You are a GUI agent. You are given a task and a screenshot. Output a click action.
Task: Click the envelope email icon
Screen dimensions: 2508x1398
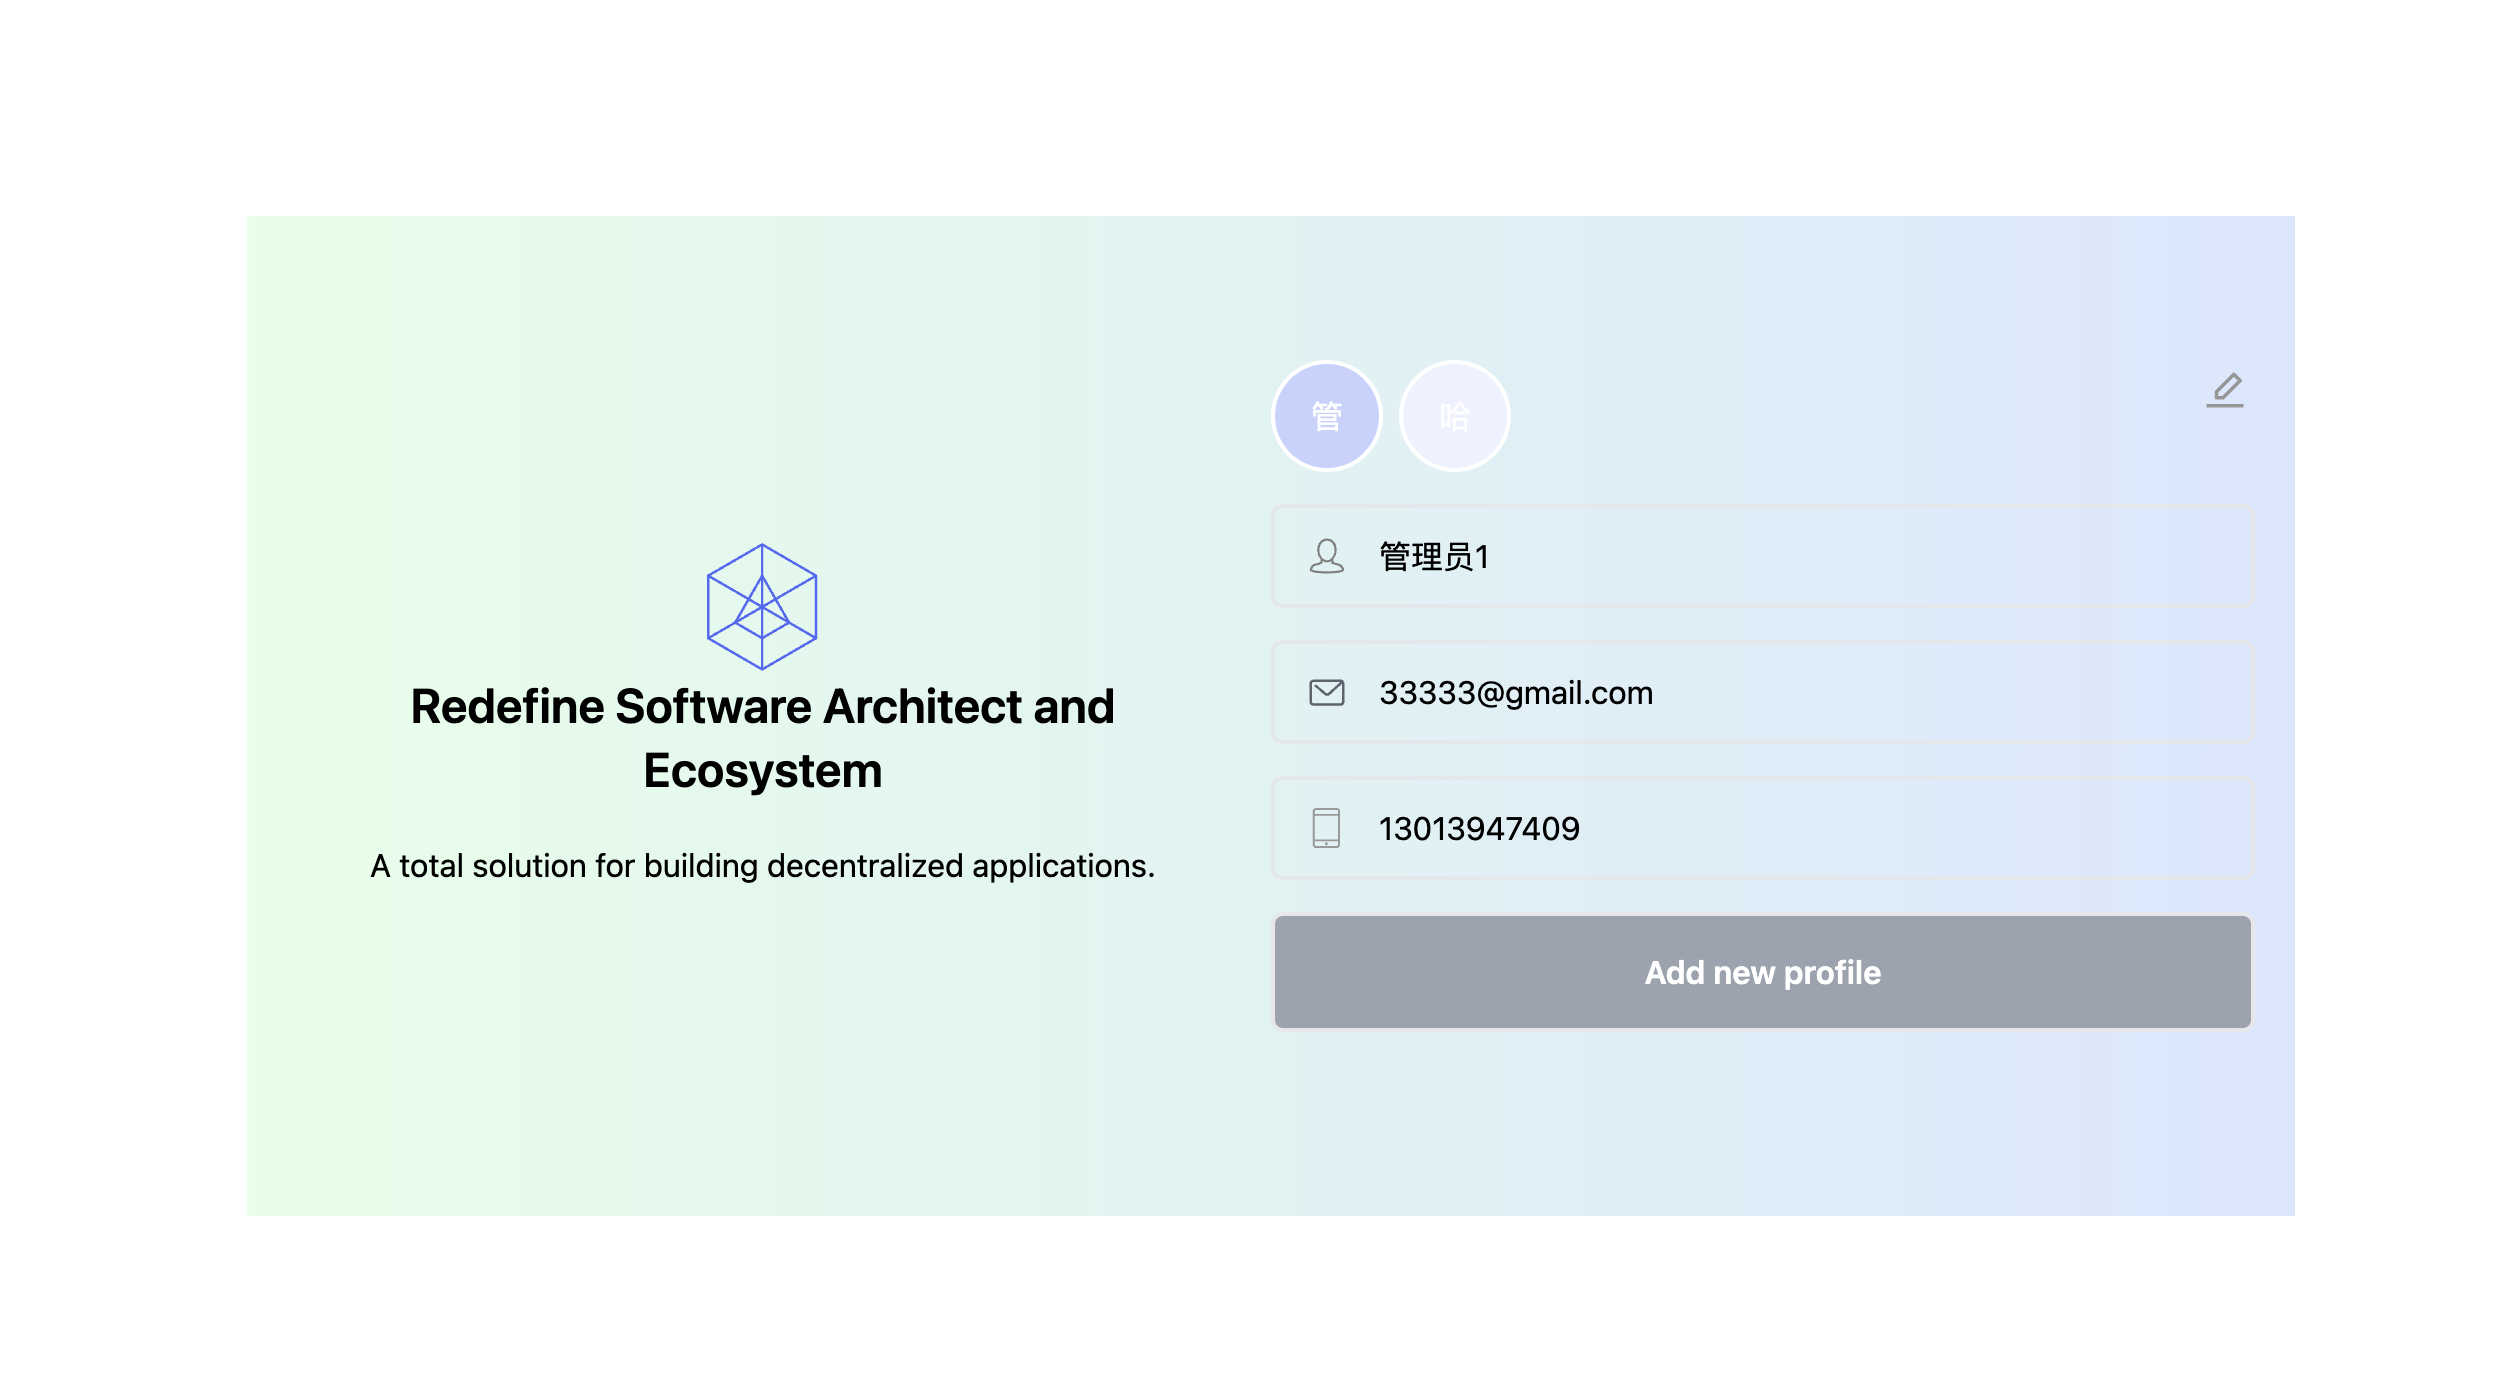point(1326,692)
